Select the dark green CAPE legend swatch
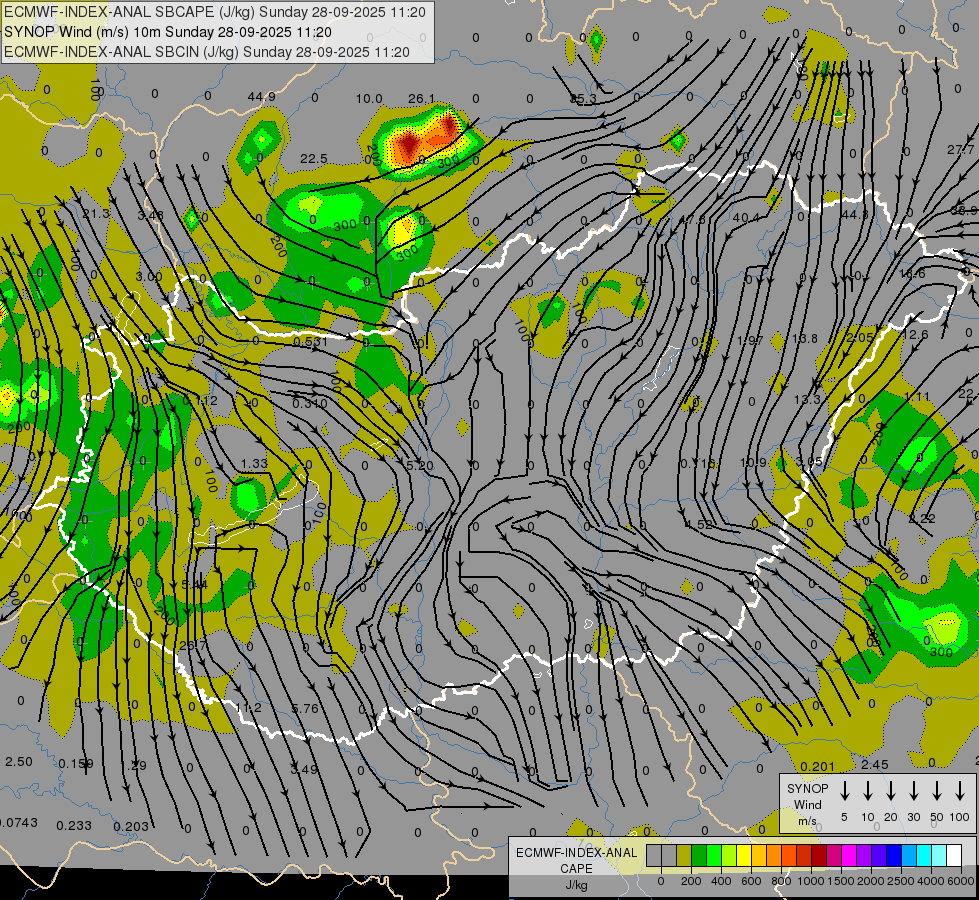This screenshot has height=900, width=979. 699,856
